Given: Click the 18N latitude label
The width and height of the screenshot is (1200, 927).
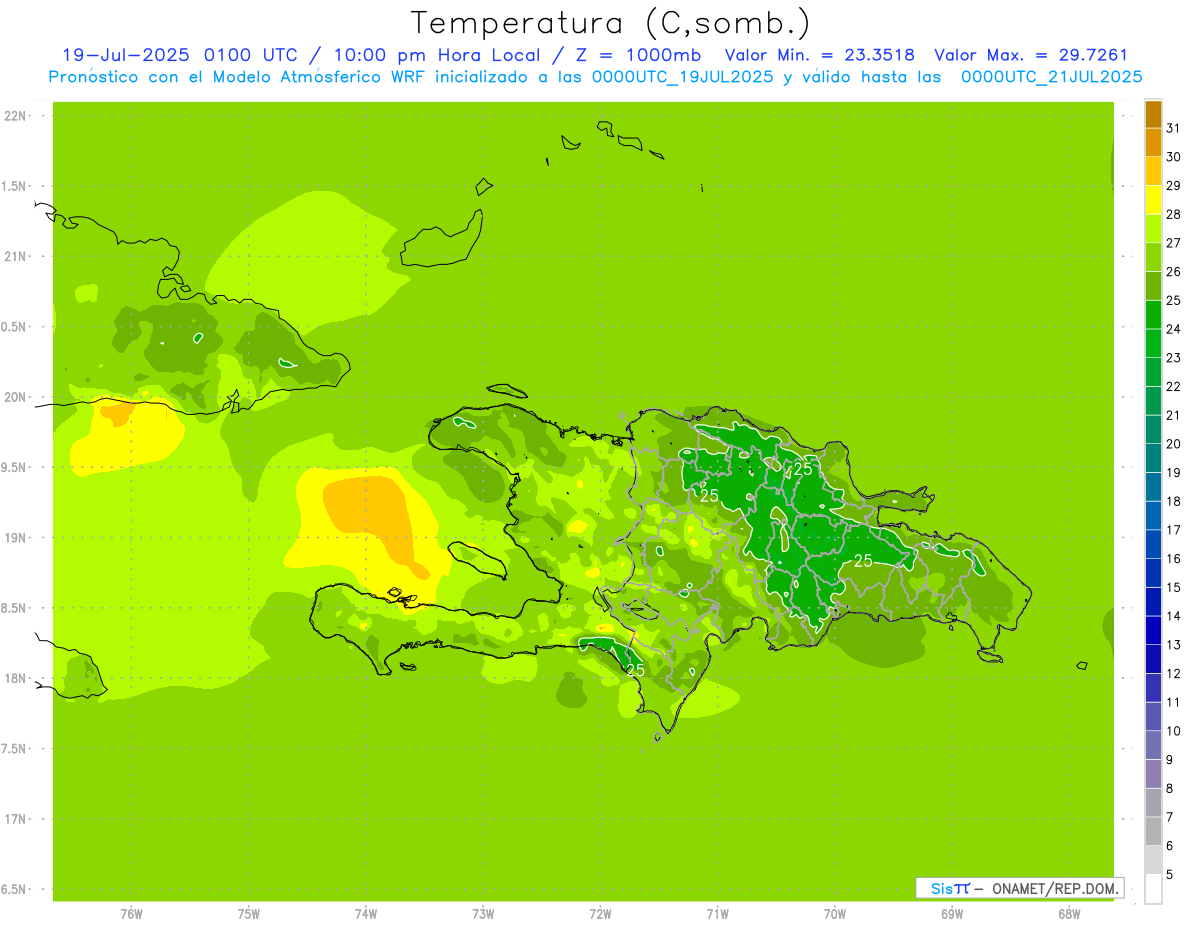Looking at the screenshot, I should click(16, 679).
